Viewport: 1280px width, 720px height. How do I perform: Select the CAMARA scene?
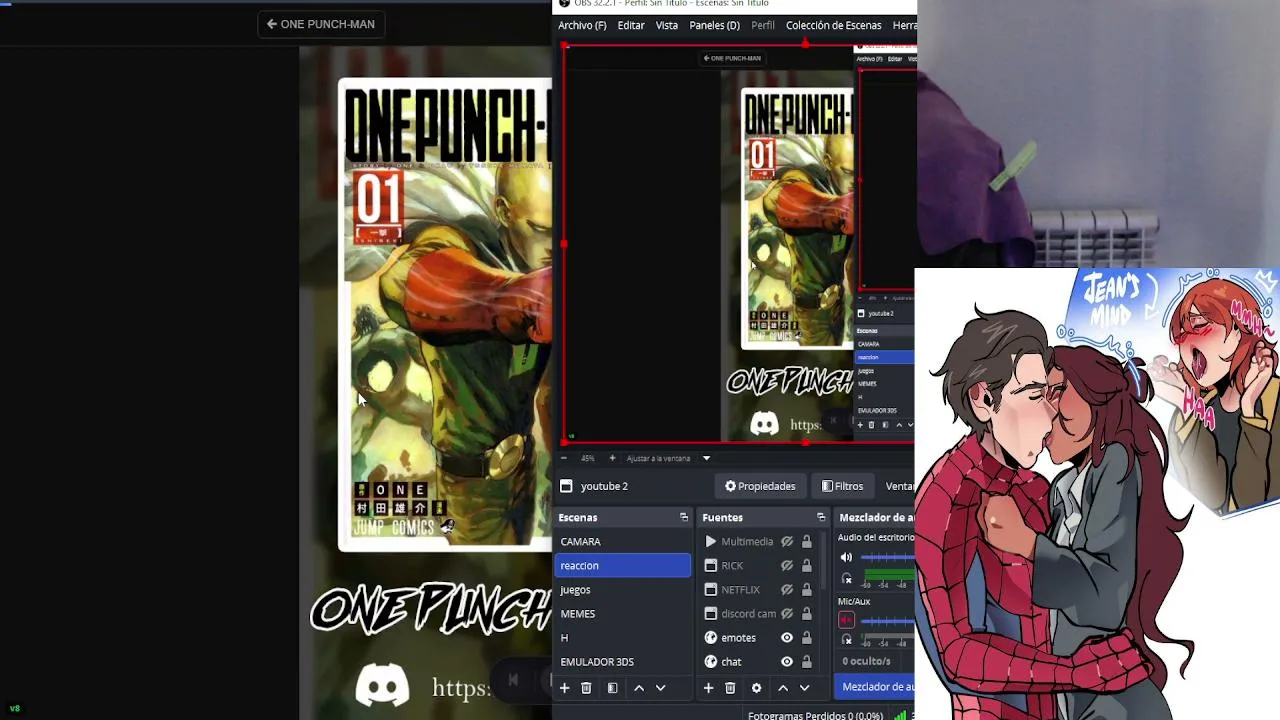click(623, 541)
